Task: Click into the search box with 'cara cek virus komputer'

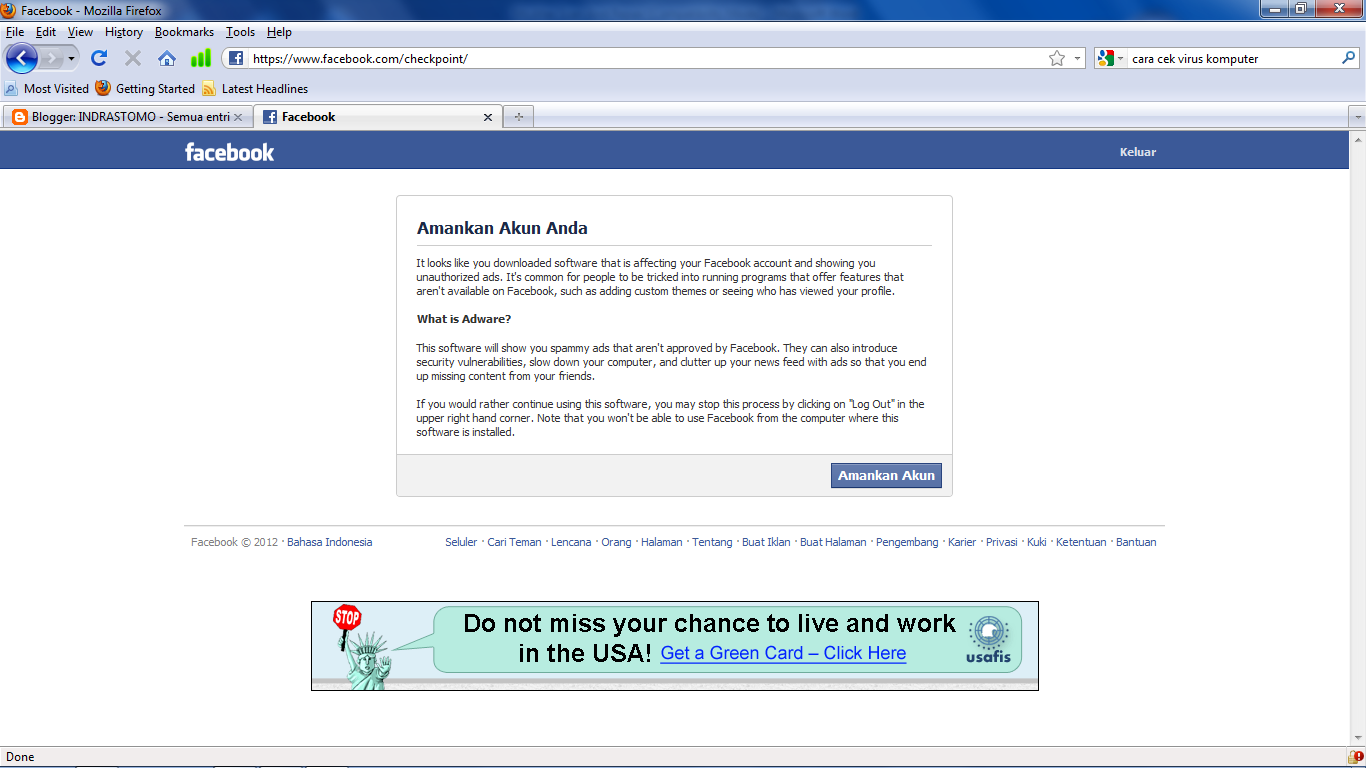Action: pyautogui.click(x=1234, y=59)
